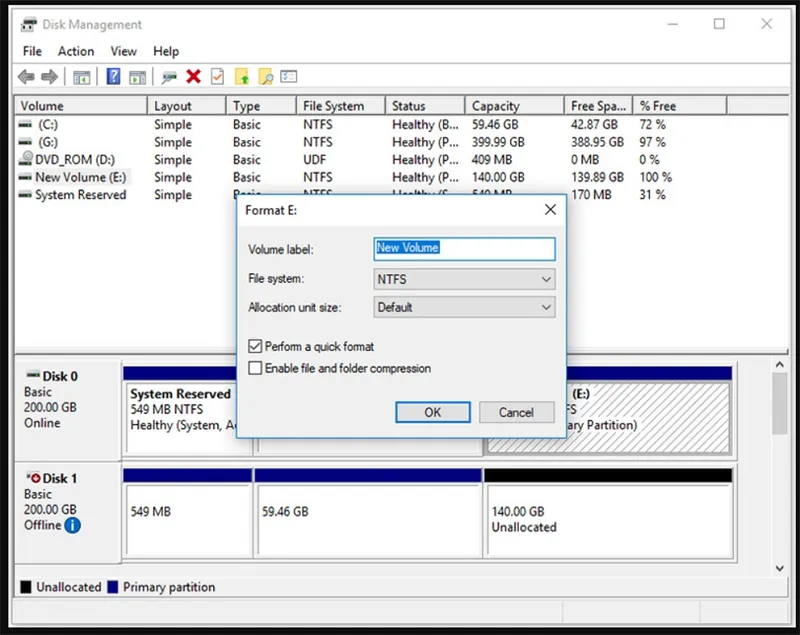Click the settings list toolbar icon
The height and width of the screenshot is (635, 800).
pyautogui.click(x=288, y=76)
